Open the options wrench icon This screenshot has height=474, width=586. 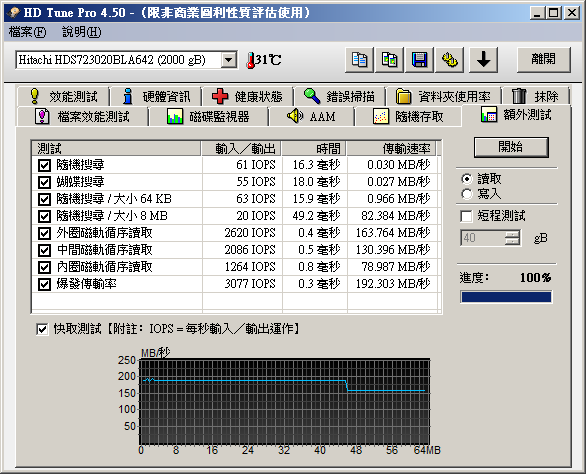pos(450,60)
